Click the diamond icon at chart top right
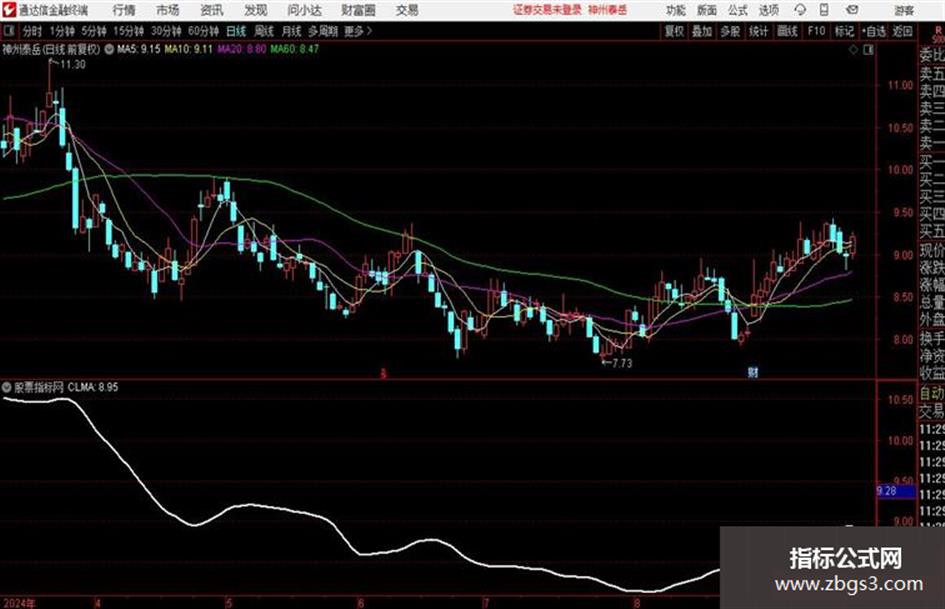Image resolution: width=945 pixels, height=609 pixels. (x=853, y=50)
